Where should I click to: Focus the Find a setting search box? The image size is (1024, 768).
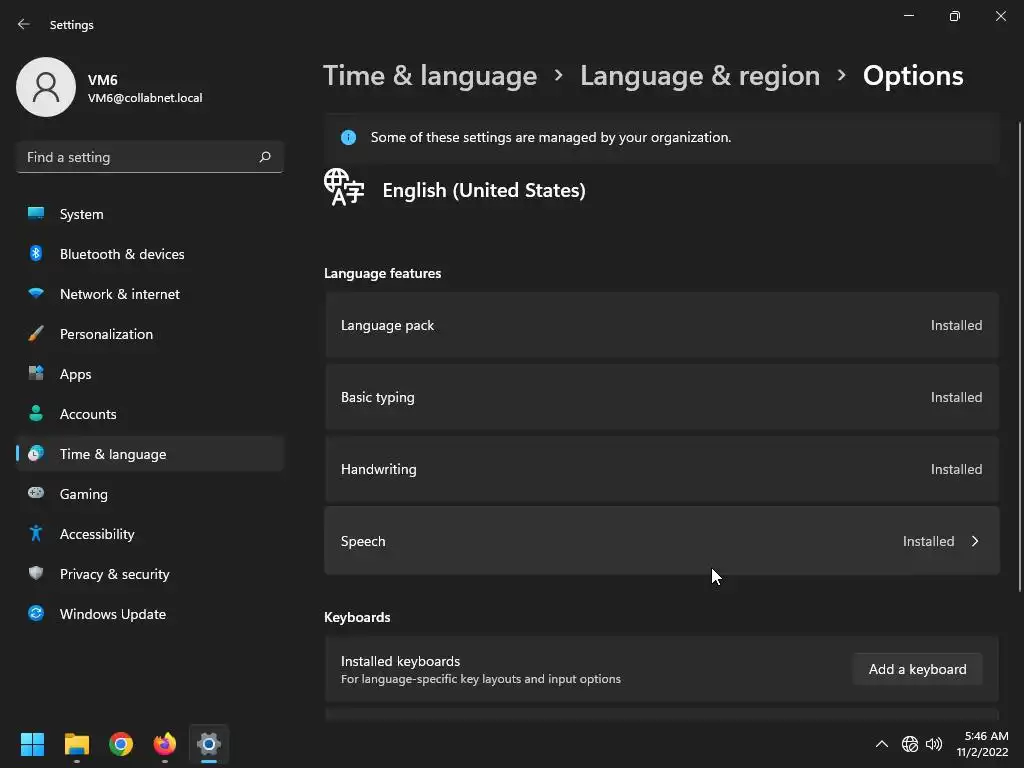(138, 157)
